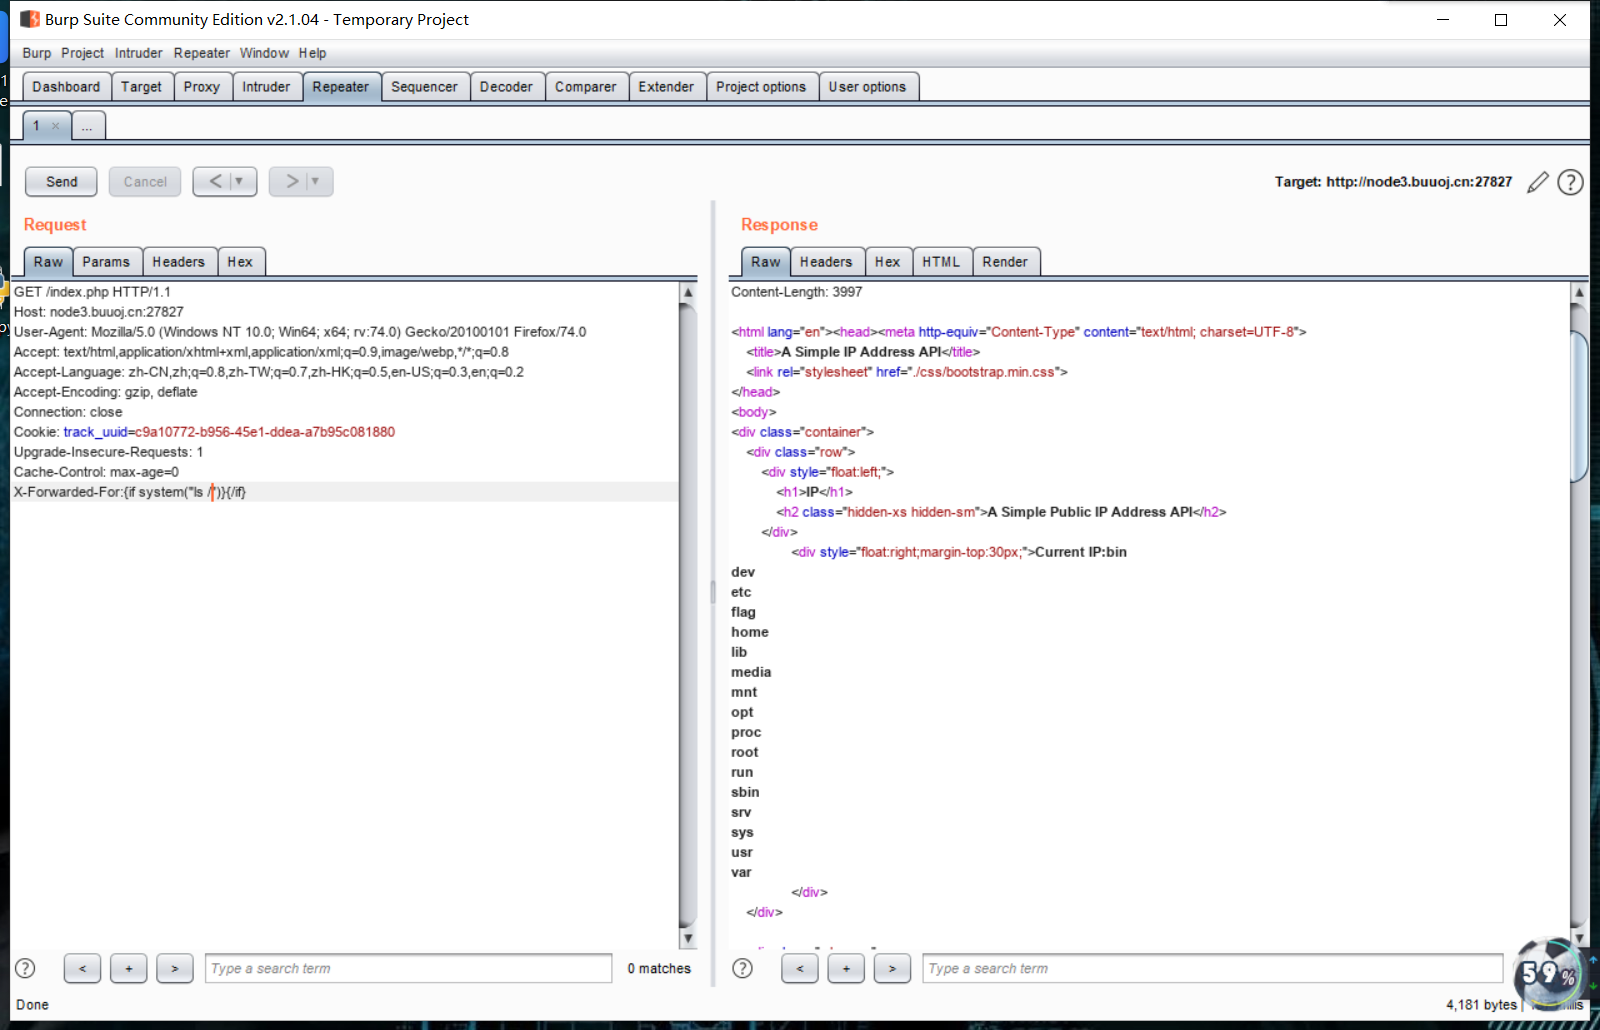Click the pencil icon to edit target
The height and width of the screenshot is (1030, 1600).
[x=1538, y=182]
